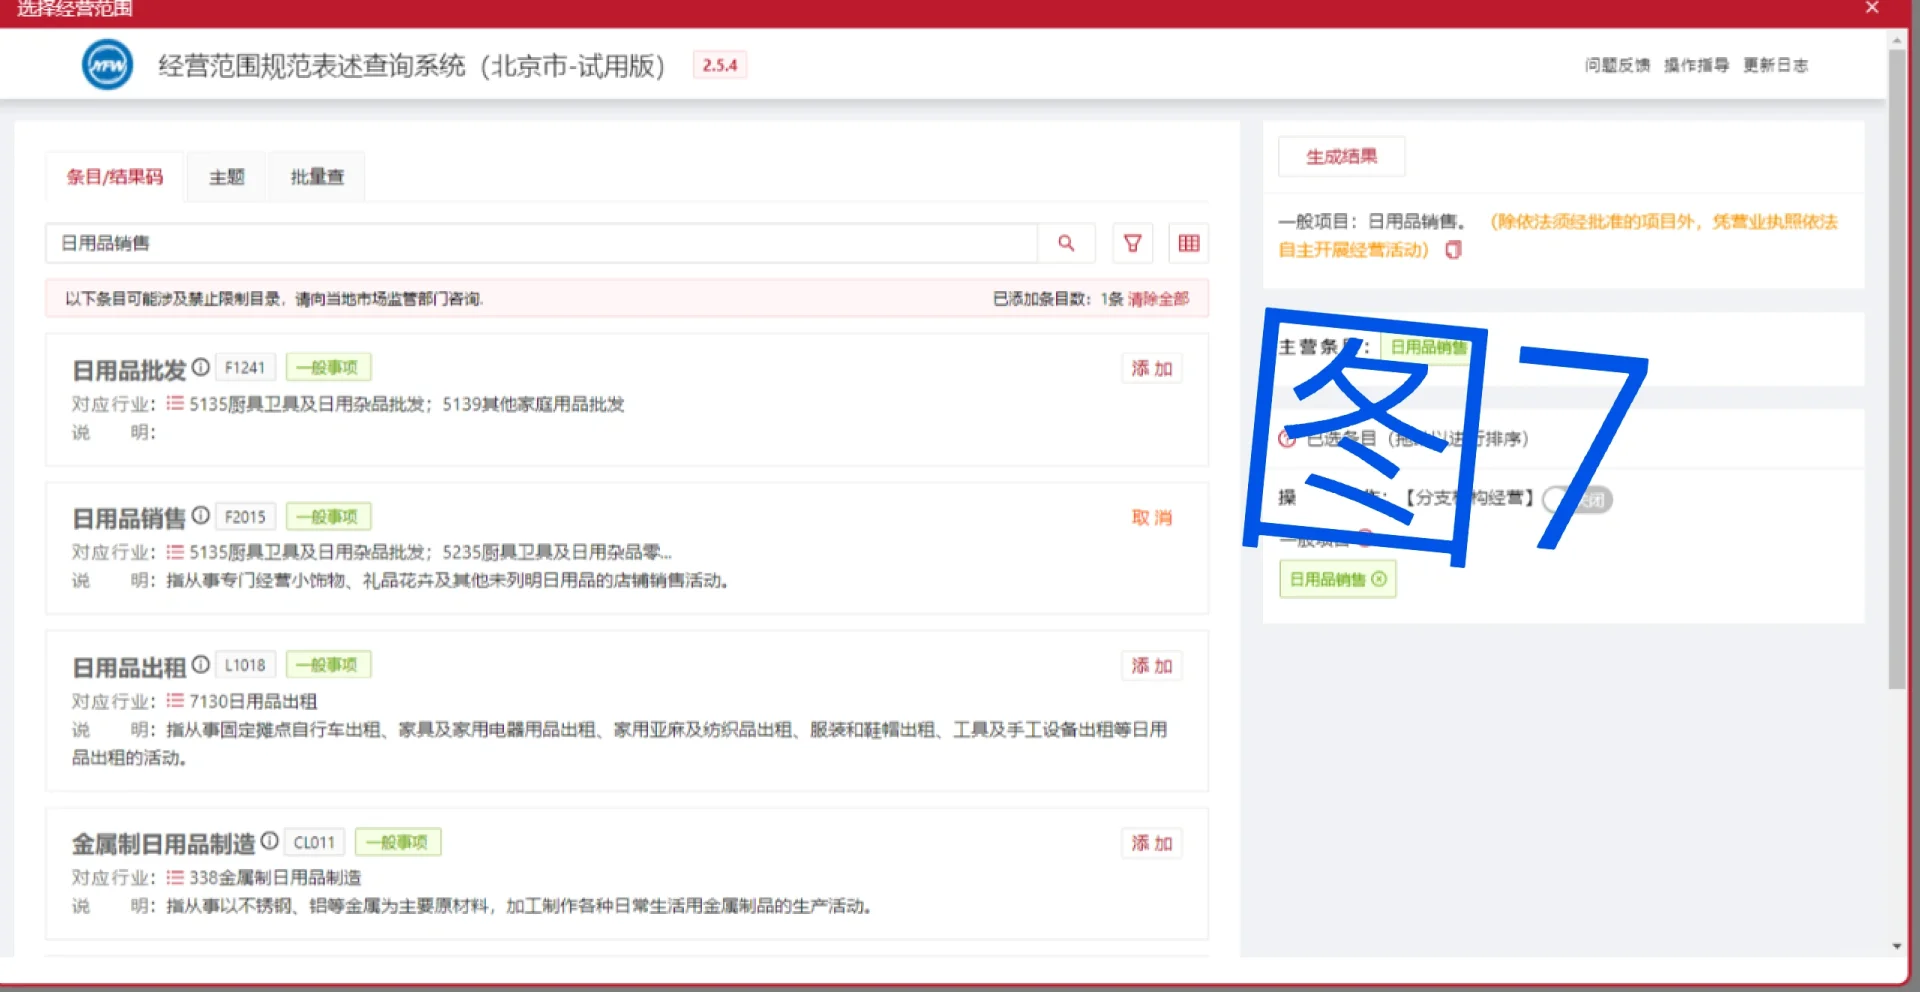Expand industry list for 金属制日用品制造
The width and height of the screenshot is (1920, 992).
point(175,877)
